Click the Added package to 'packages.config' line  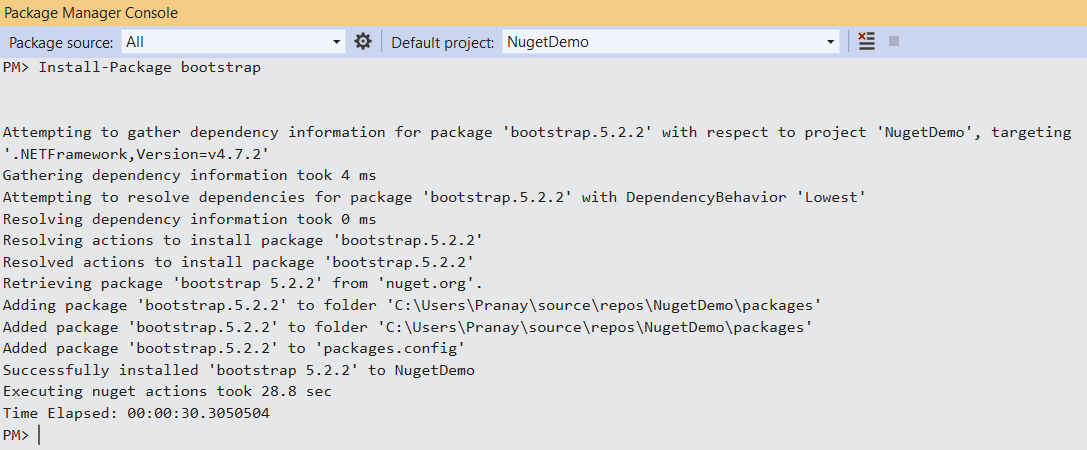tap(234, 348)
